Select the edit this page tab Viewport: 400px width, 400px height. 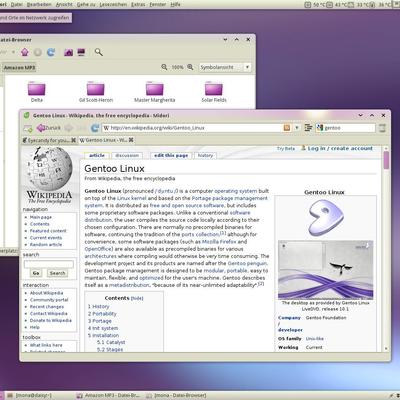pyautogui.click(x=171, y=155)
